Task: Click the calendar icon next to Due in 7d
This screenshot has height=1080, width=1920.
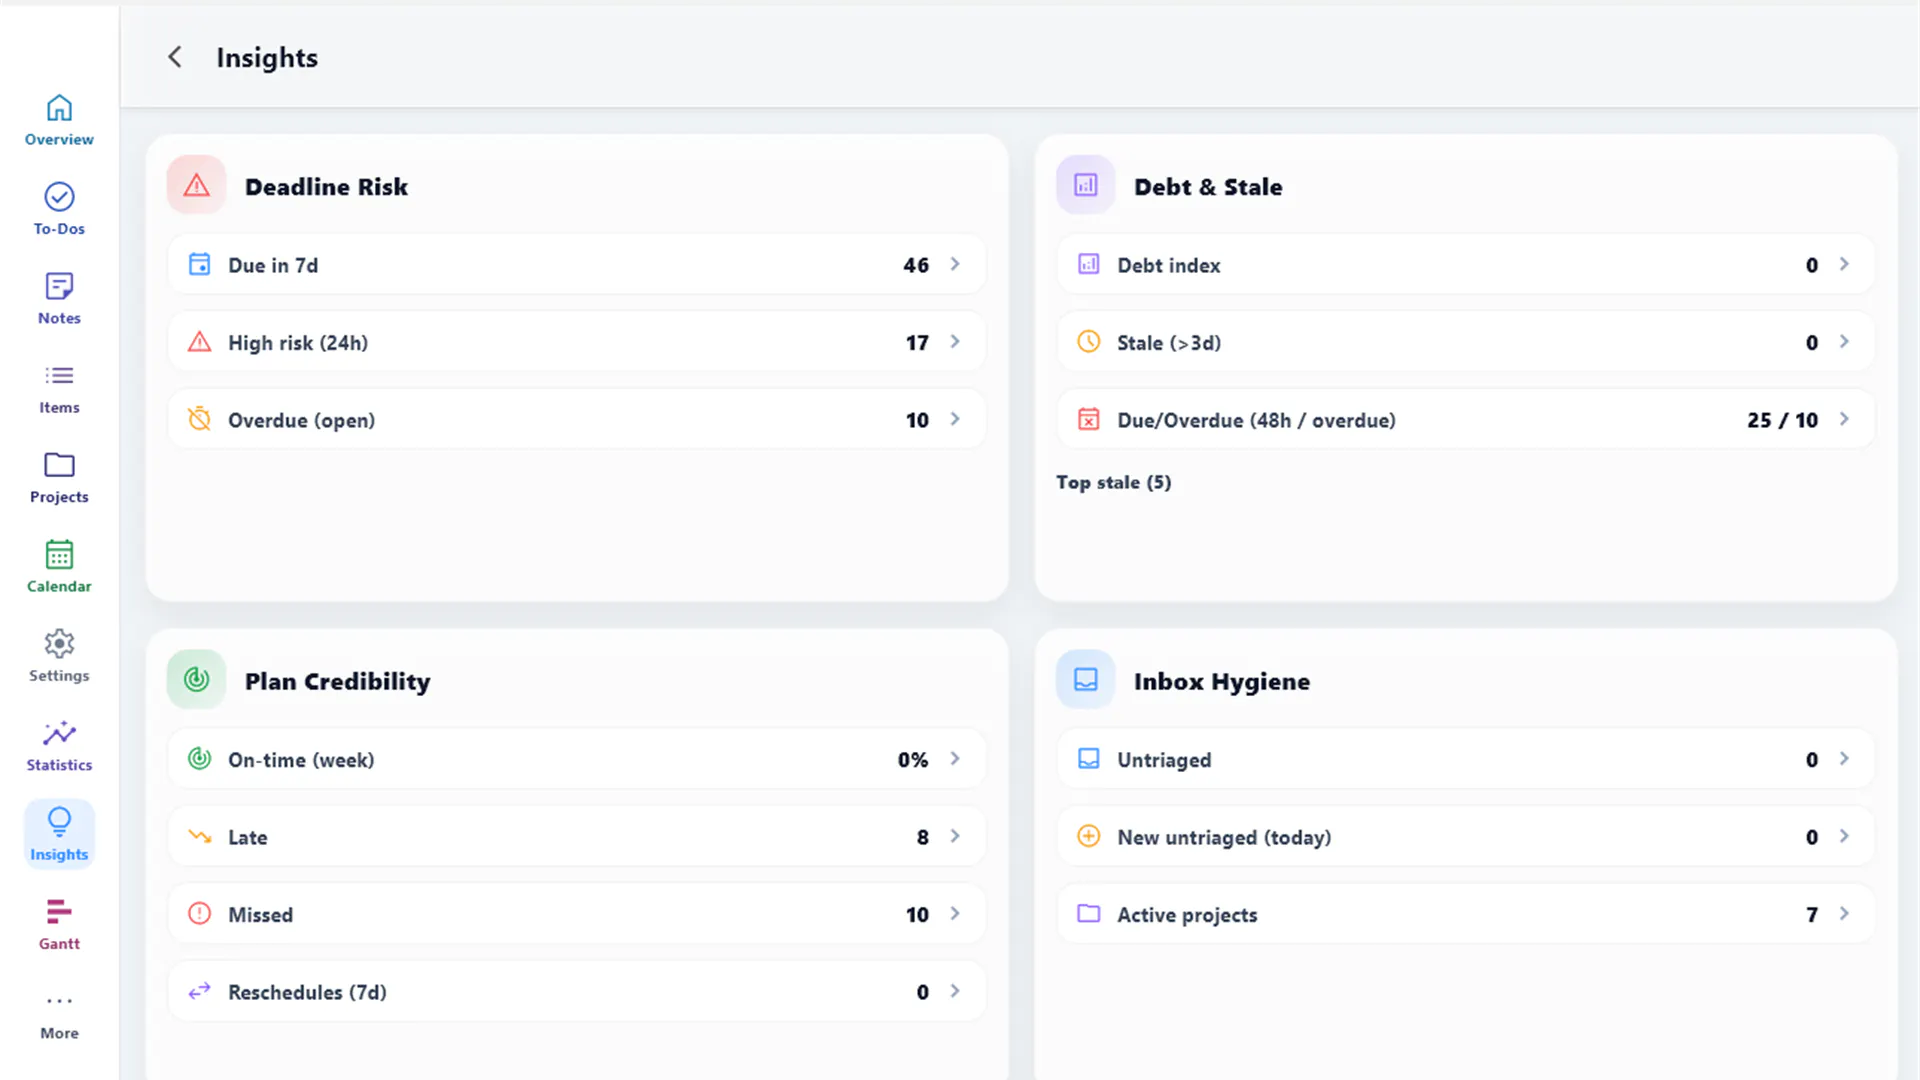Action: (x=200, y=264)
